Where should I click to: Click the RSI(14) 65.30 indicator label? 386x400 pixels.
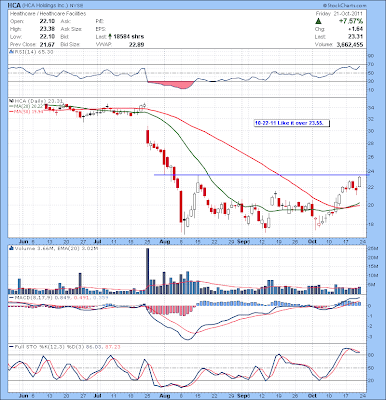[x=33, y=52]
